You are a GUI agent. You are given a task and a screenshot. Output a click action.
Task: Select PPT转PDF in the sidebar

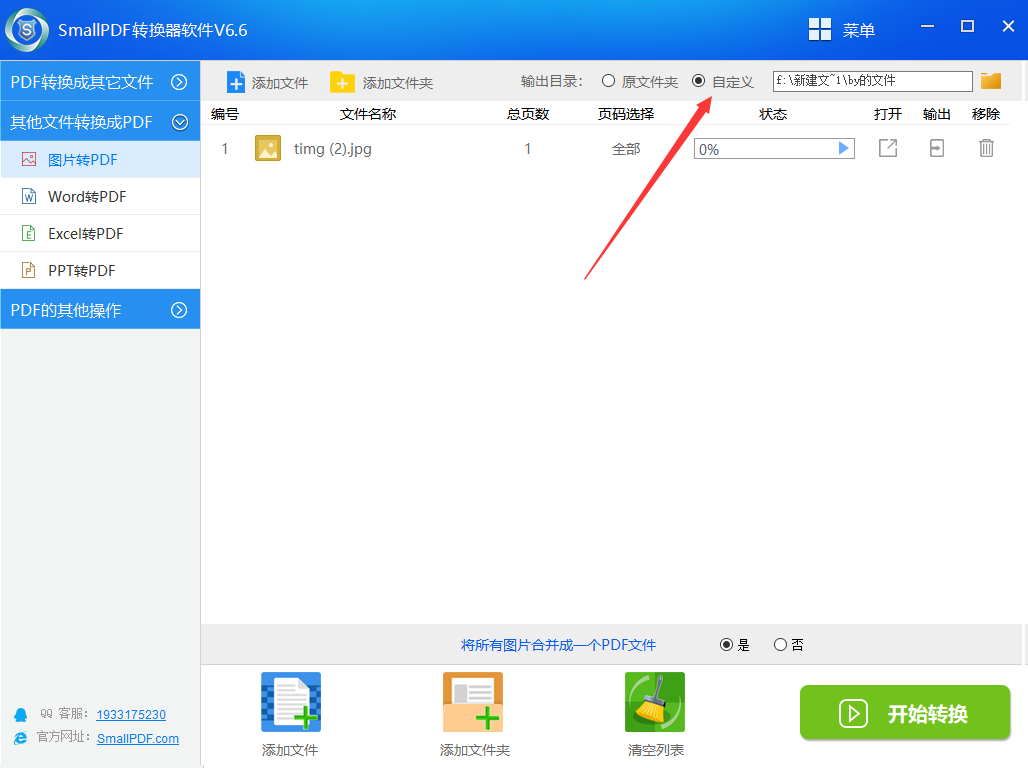[100, 270]
